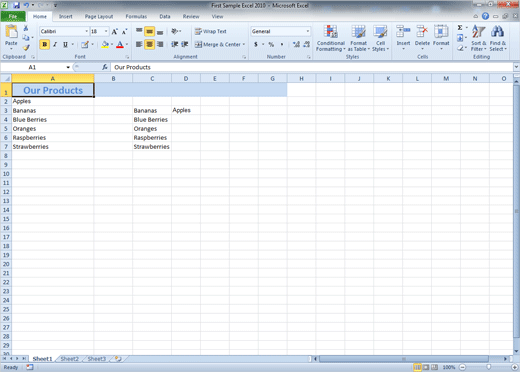Click Decrease Indent icon
This screenshot has width=520, height=372.
point(174,44)
